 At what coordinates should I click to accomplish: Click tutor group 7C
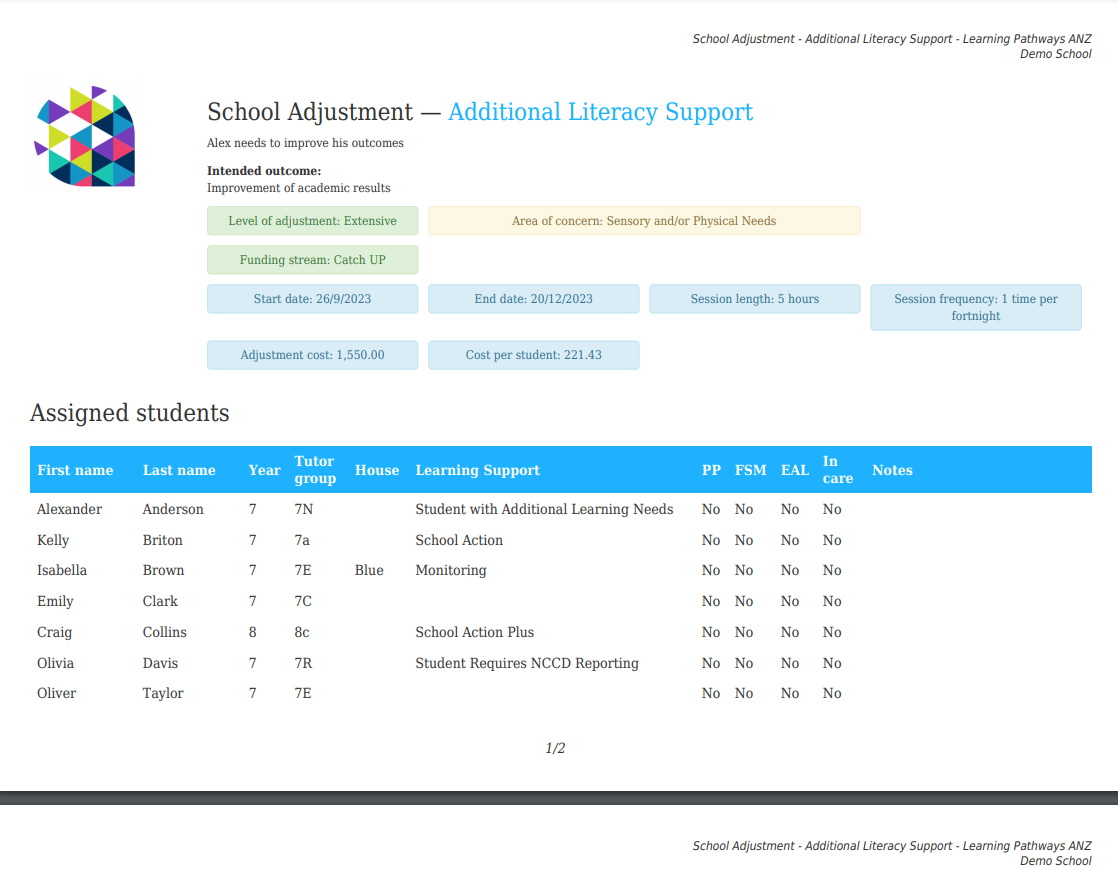[303, 601]
